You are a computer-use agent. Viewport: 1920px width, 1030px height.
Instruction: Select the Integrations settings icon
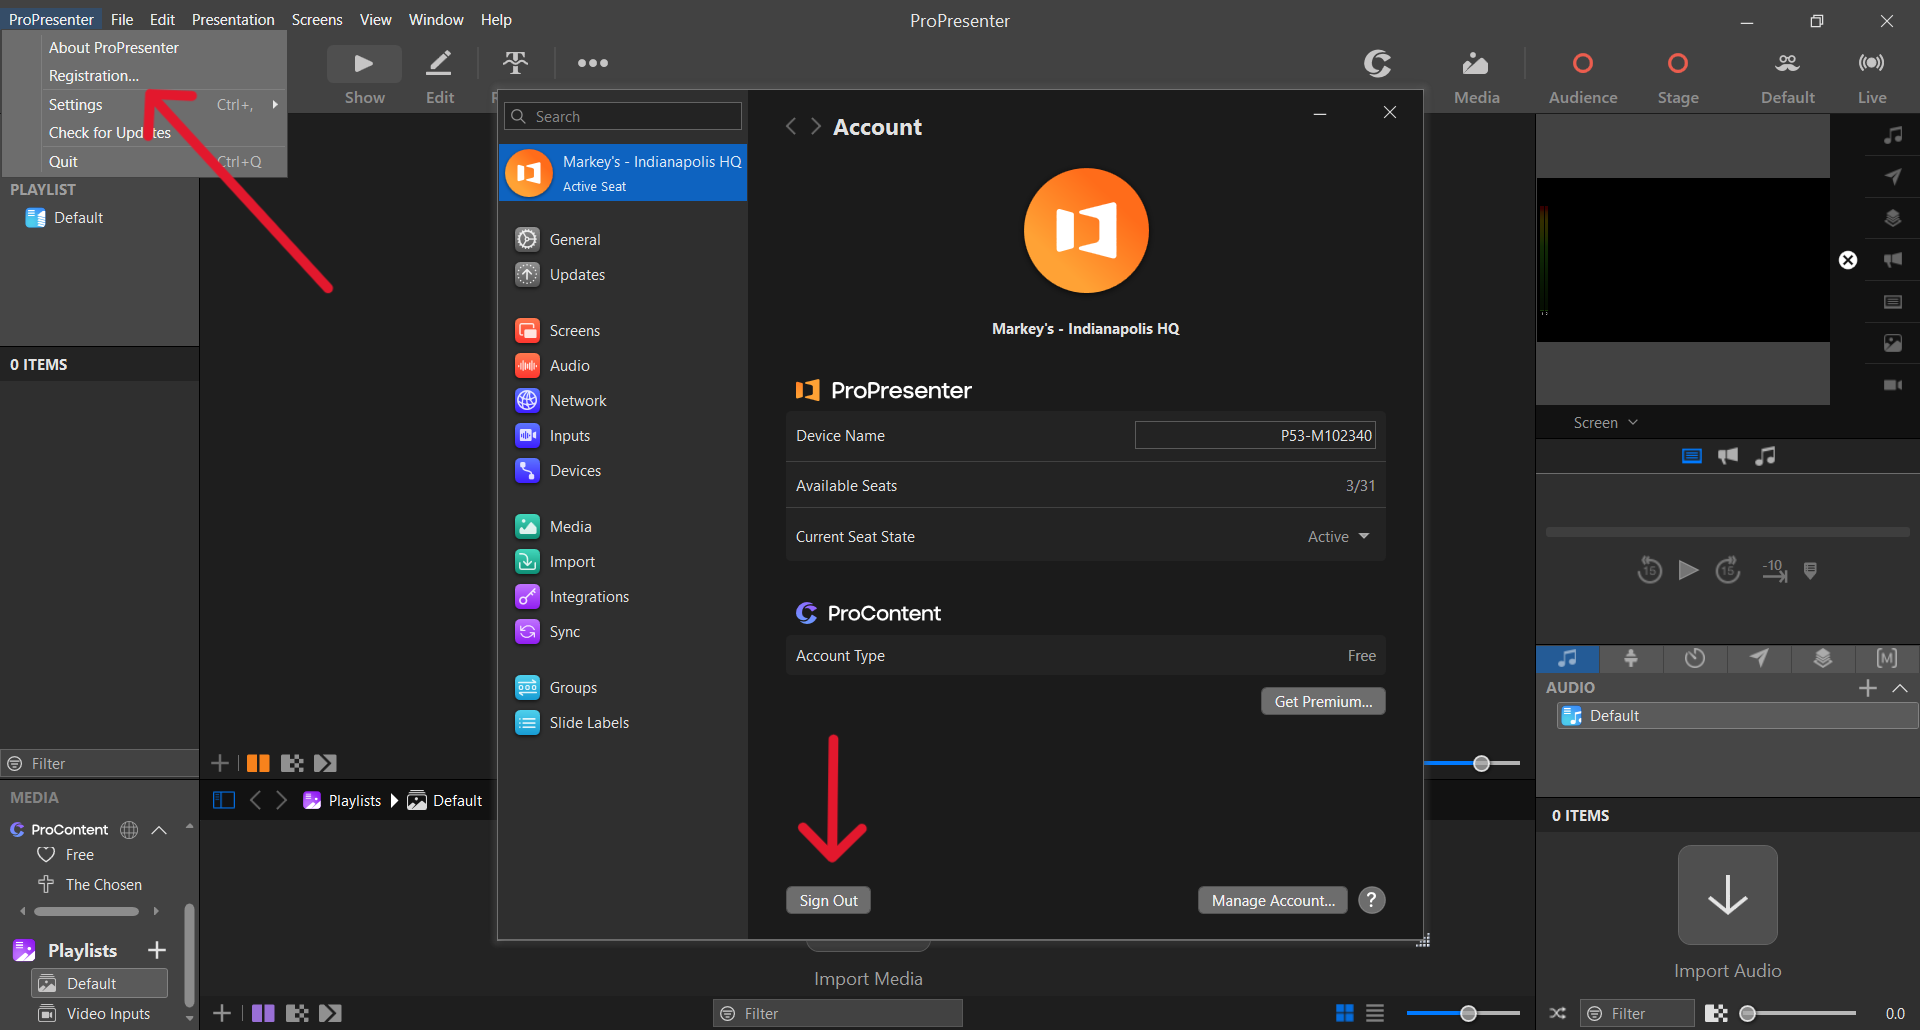527,597
